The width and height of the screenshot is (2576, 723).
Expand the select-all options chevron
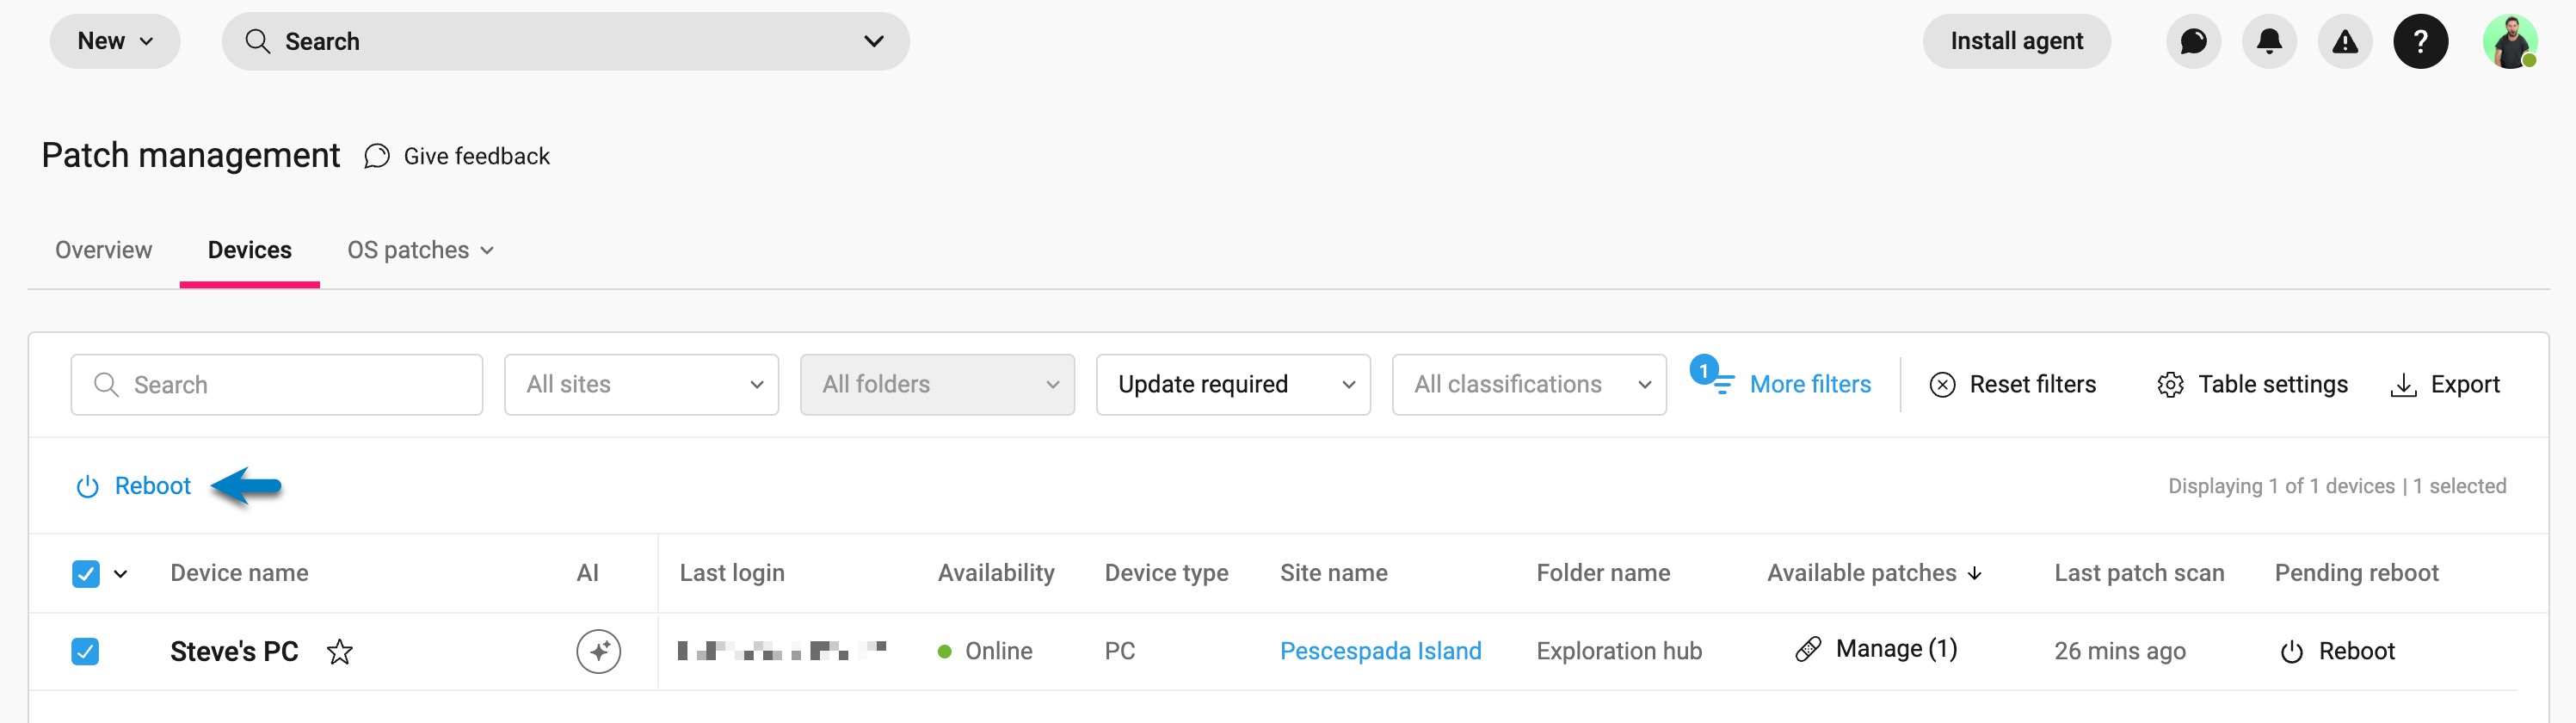(121, 574)
